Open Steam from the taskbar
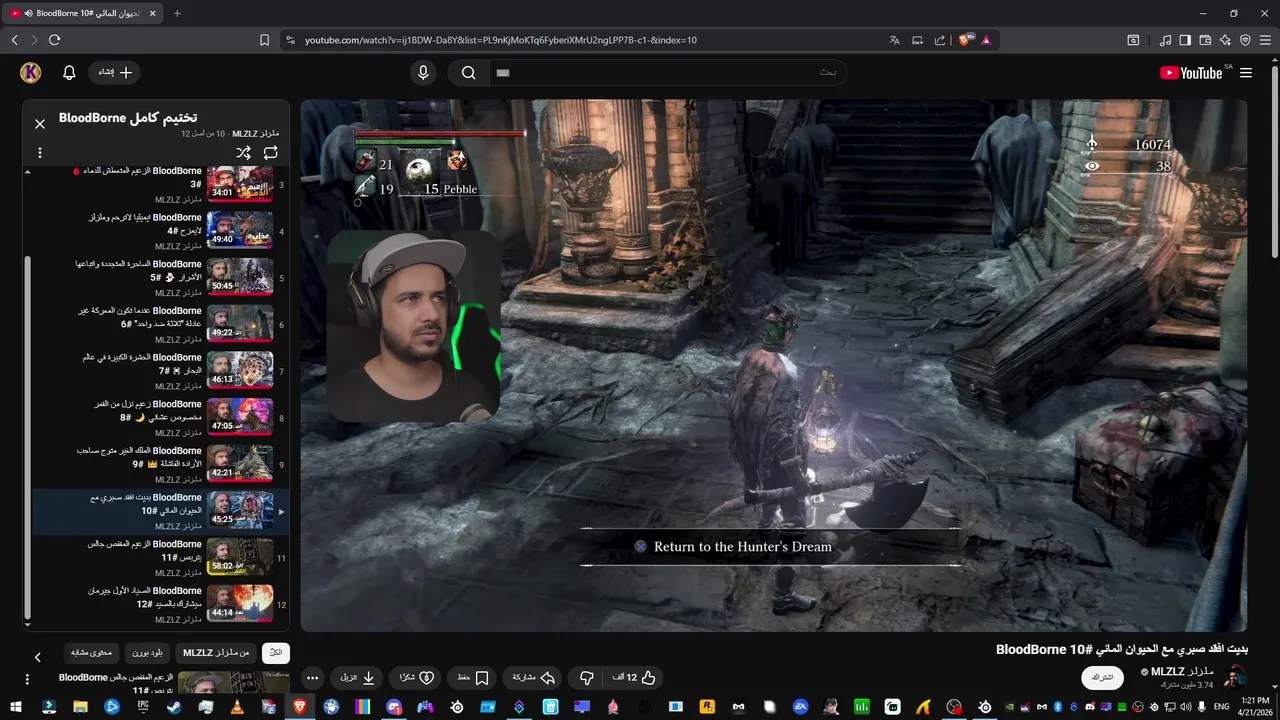The height and width of the screenshot is (720, 1280). 174,707
